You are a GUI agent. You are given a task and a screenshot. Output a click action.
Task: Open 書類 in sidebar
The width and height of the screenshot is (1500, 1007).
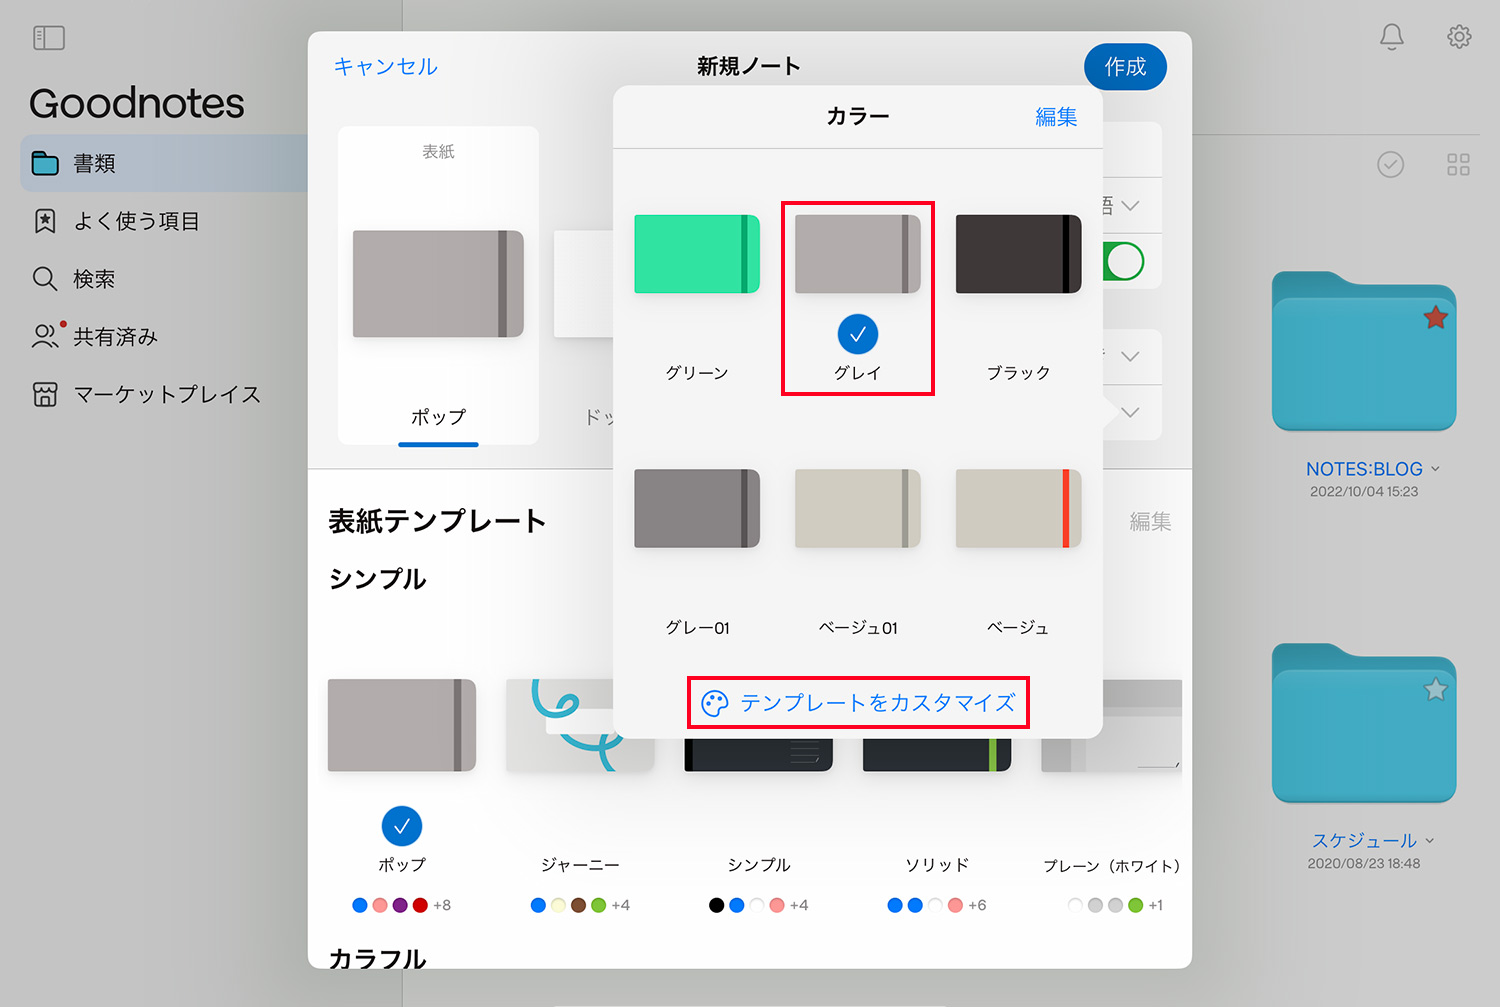pos(164,163)
